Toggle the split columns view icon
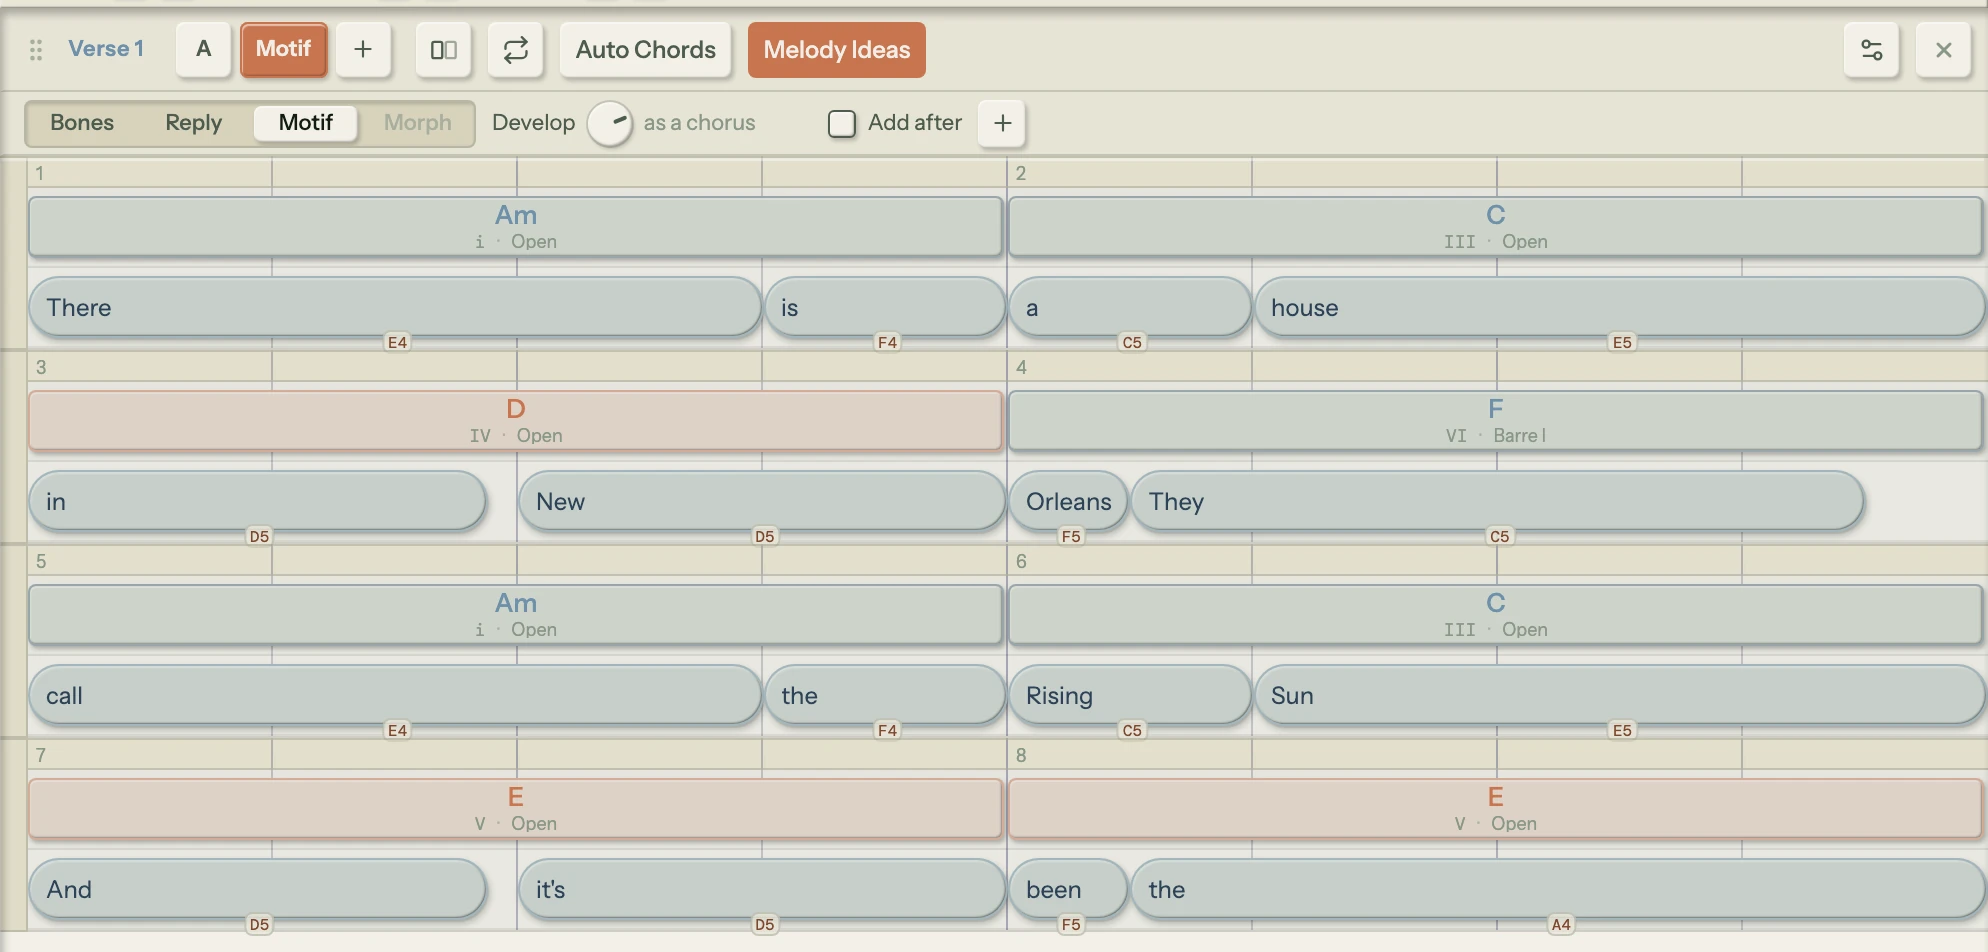 [443, 50]
